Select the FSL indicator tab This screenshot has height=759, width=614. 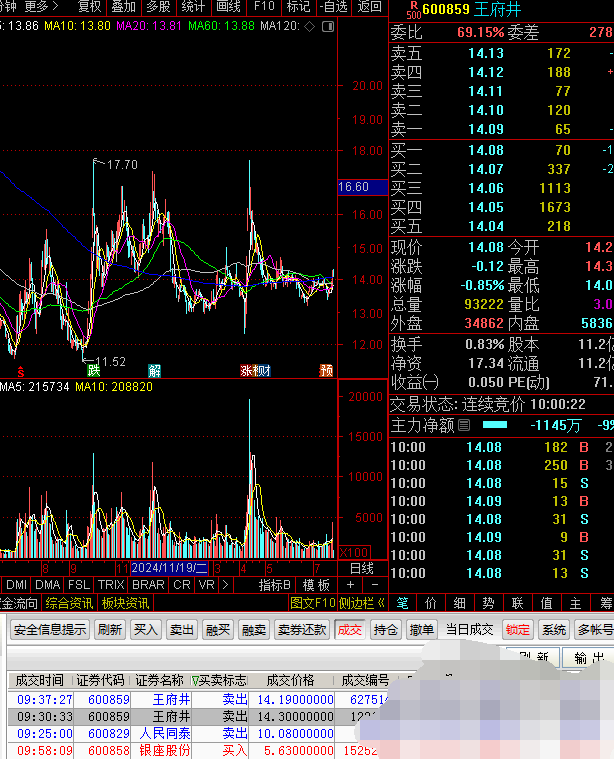click(x=79, y=585)
